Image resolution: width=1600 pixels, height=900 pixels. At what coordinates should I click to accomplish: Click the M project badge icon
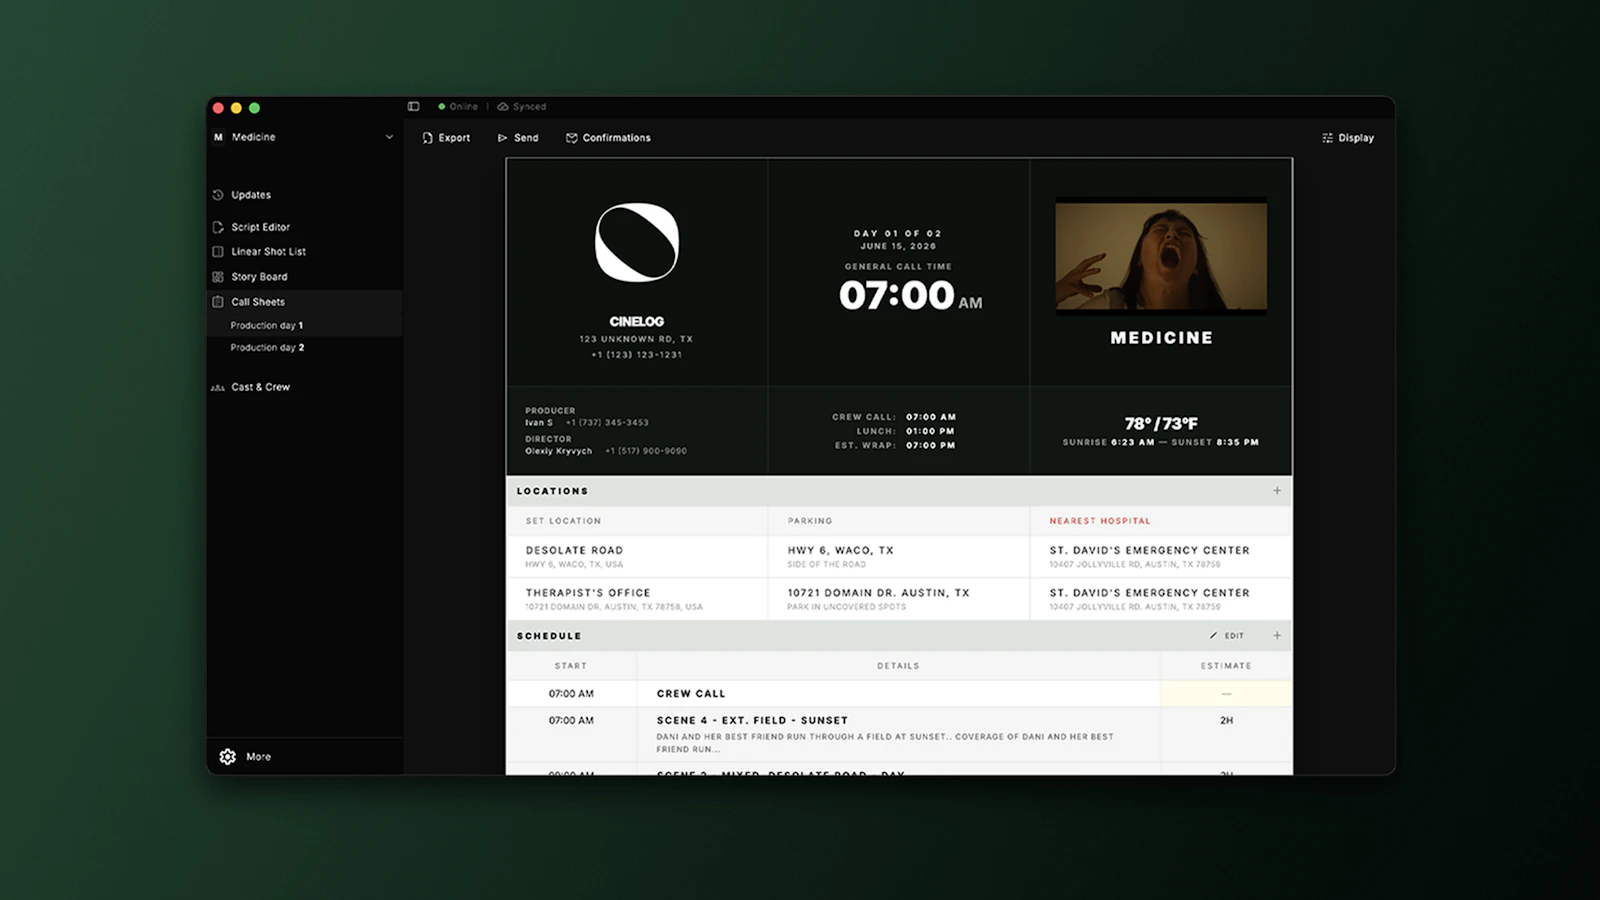[x=218, y=137]
